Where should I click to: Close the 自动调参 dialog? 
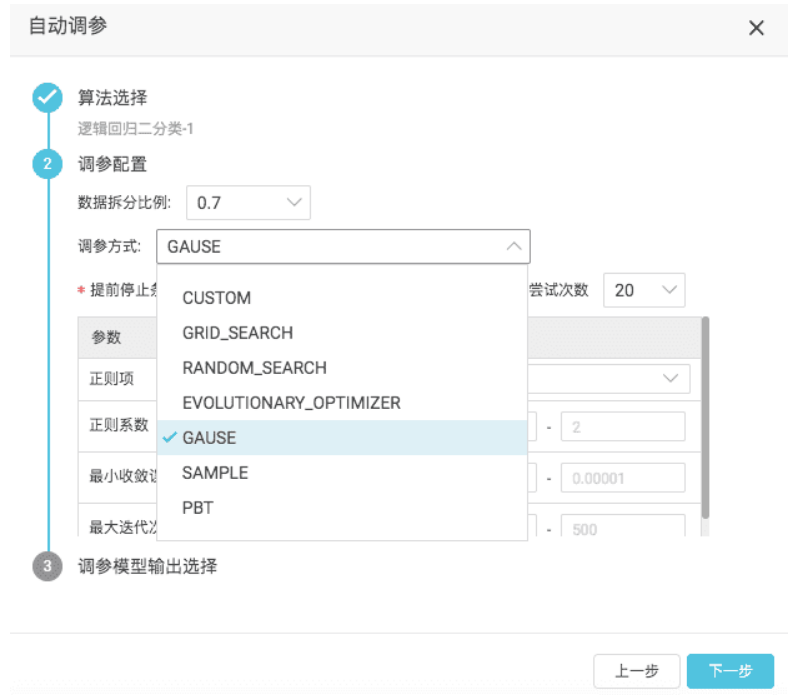pyautogui.click(x=756, y=28)
